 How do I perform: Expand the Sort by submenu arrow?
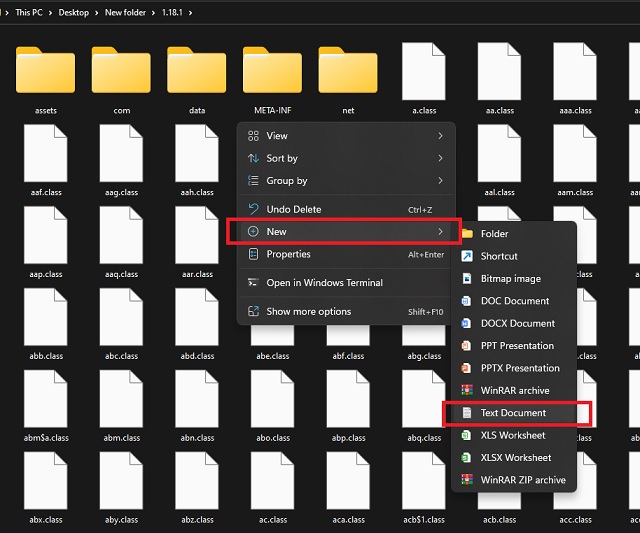(x=440, y=158)
